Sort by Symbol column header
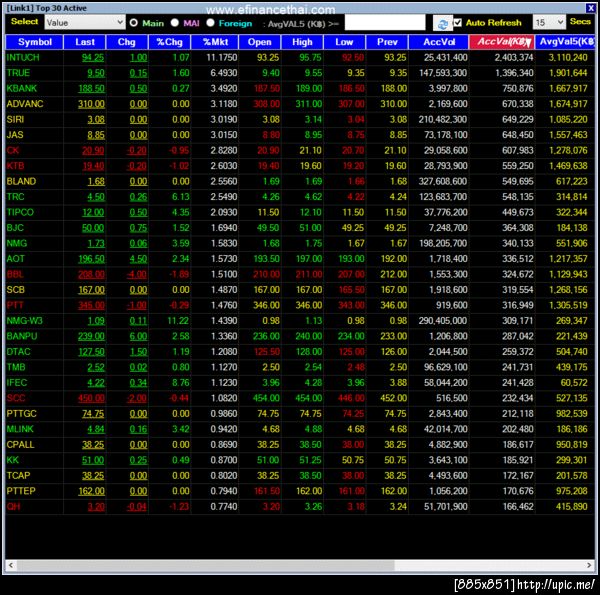600x595 pixels. (x=34, y=42)
